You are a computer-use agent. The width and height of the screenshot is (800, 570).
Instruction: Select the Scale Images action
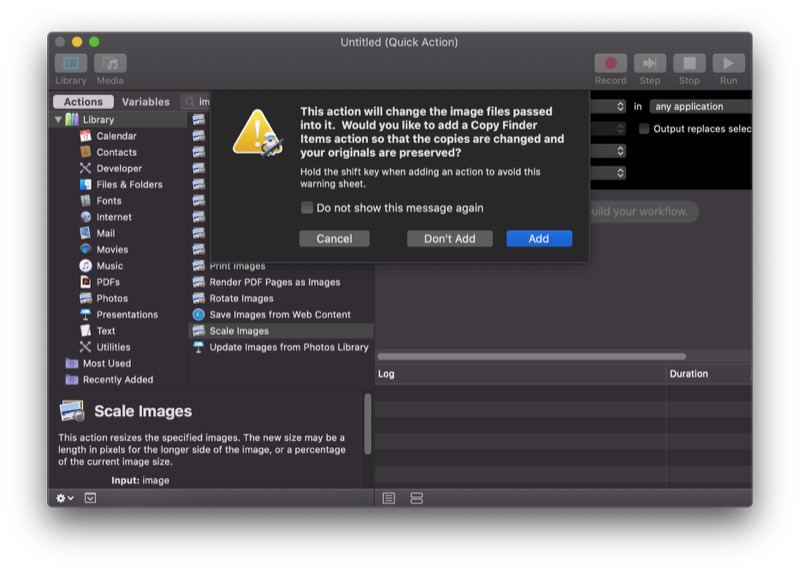[x=281, y=331]
